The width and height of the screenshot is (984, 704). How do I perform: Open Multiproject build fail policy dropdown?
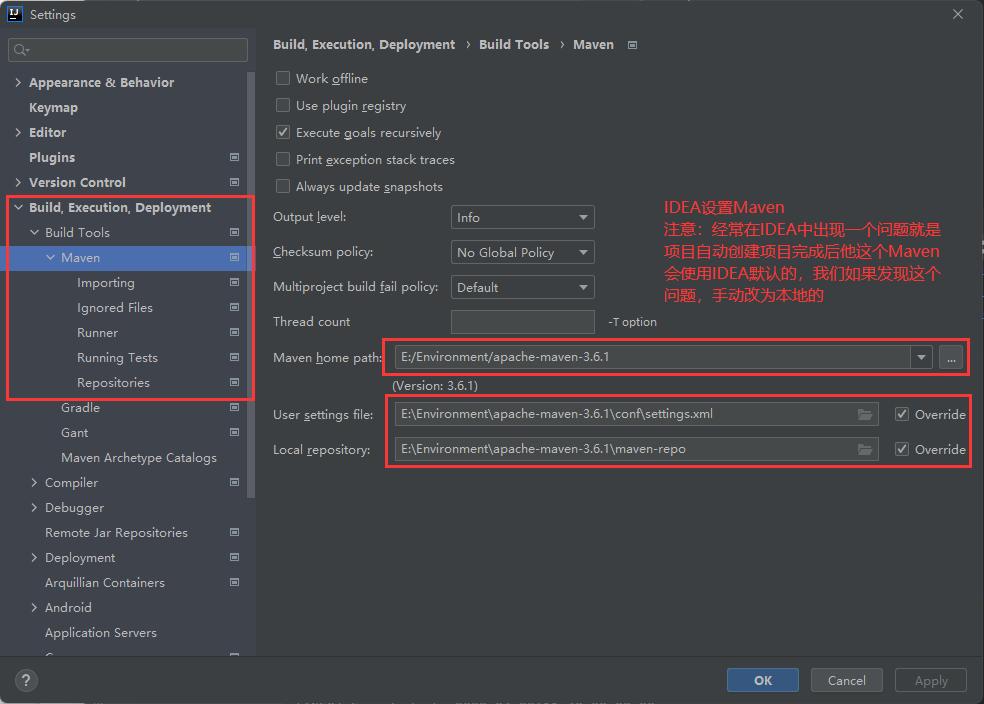point(522,287)
